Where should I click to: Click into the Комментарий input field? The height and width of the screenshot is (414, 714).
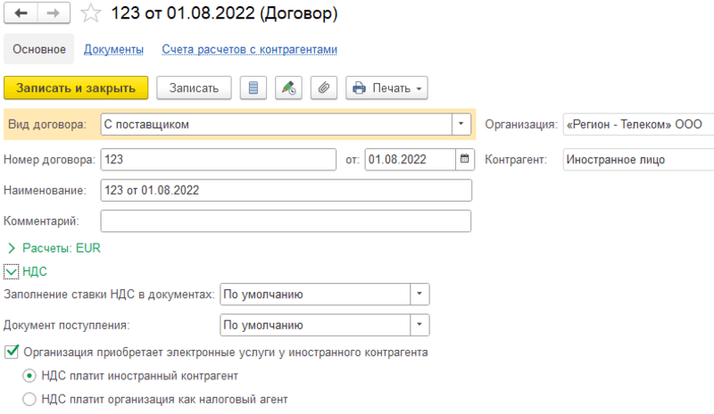(285, 221)
